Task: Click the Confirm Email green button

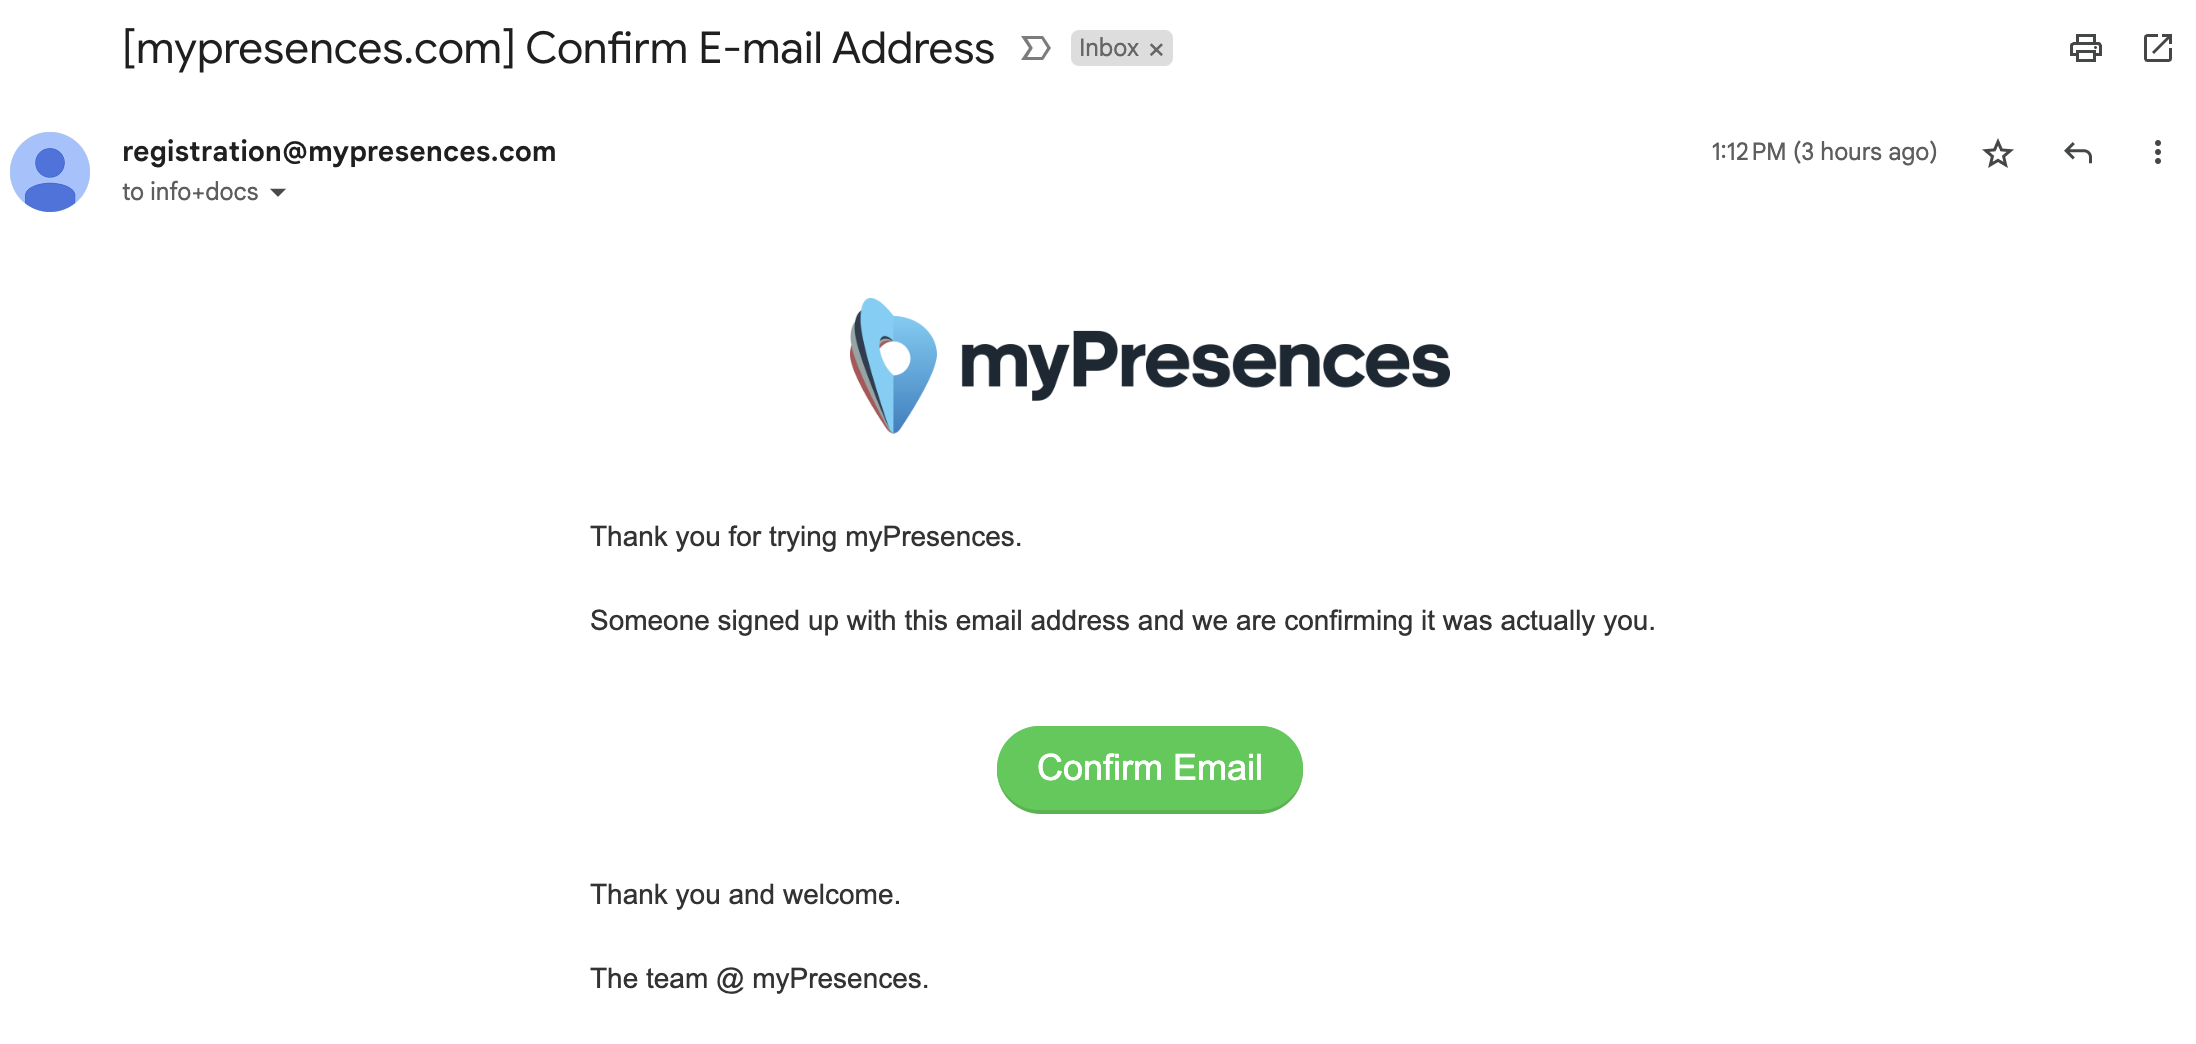Action: coord(1150,769)
